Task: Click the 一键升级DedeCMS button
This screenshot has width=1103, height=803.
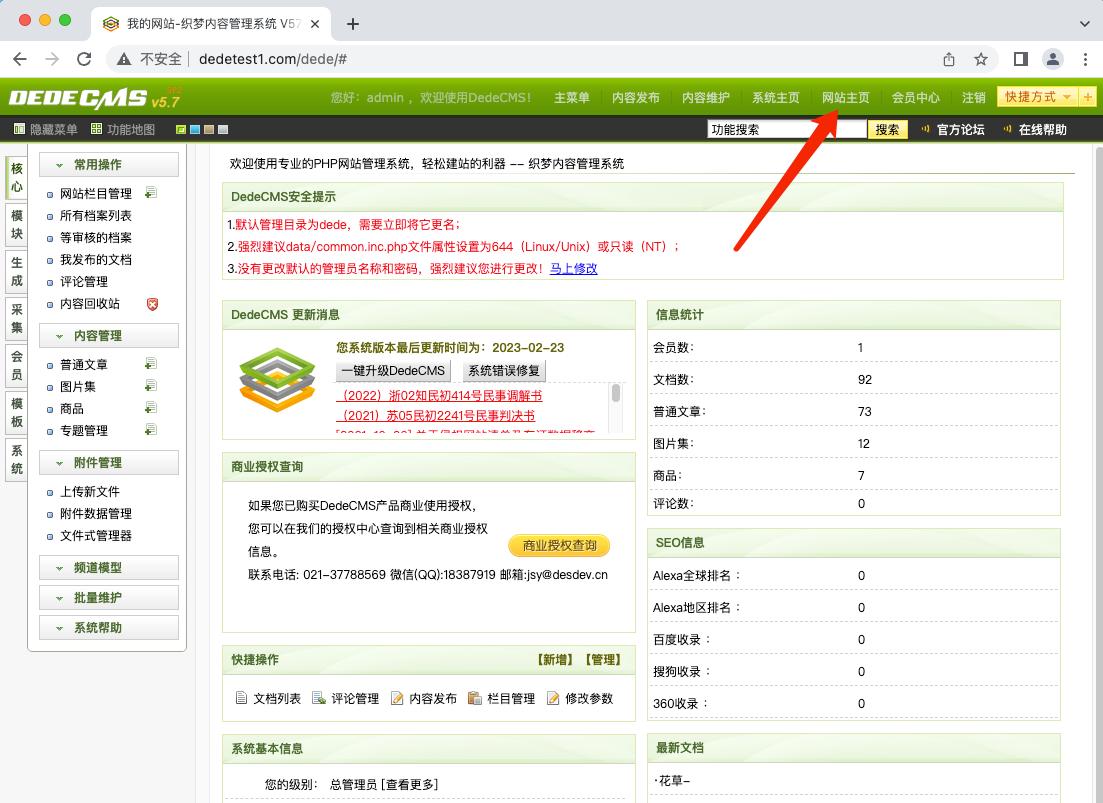Action: (x=393, y=371)
